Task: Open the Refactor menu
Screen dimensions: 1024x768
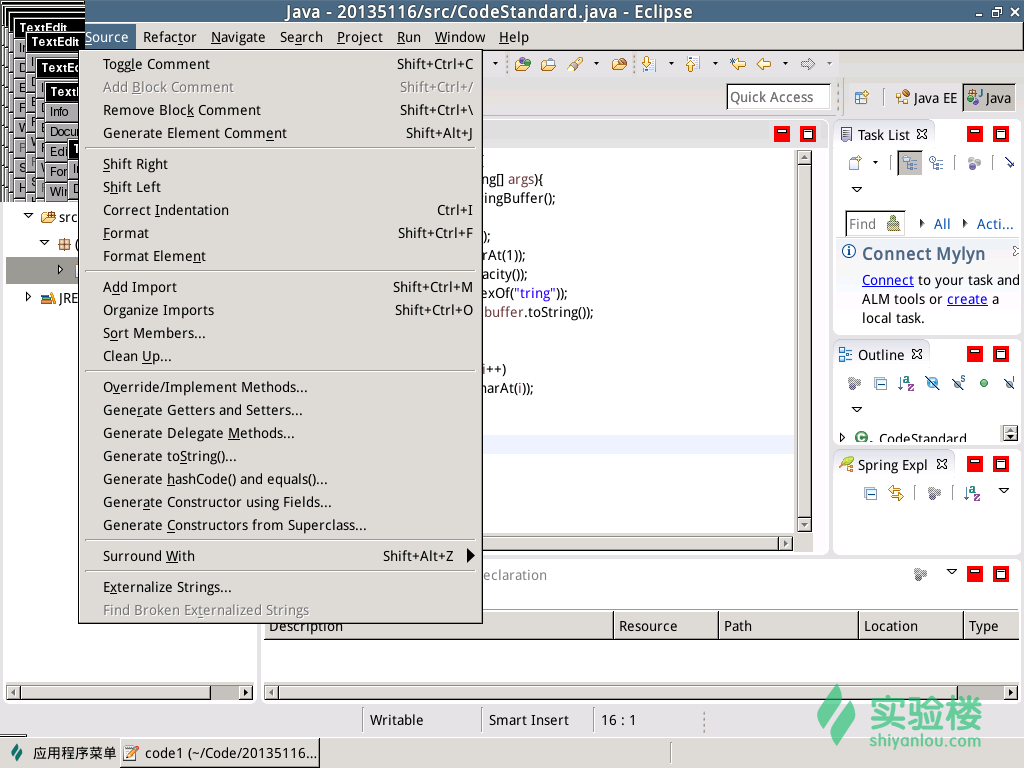Action: coord(170,37)
